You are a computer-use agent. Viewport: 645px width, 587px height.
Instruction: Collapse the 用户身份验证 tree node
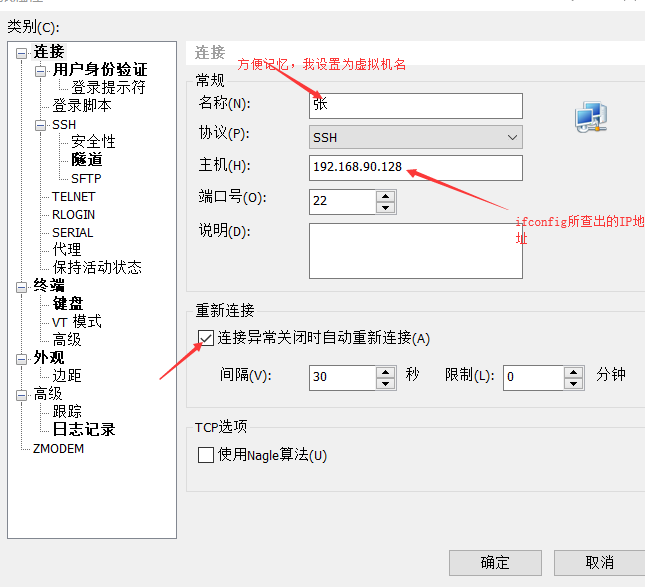point(40,72)
